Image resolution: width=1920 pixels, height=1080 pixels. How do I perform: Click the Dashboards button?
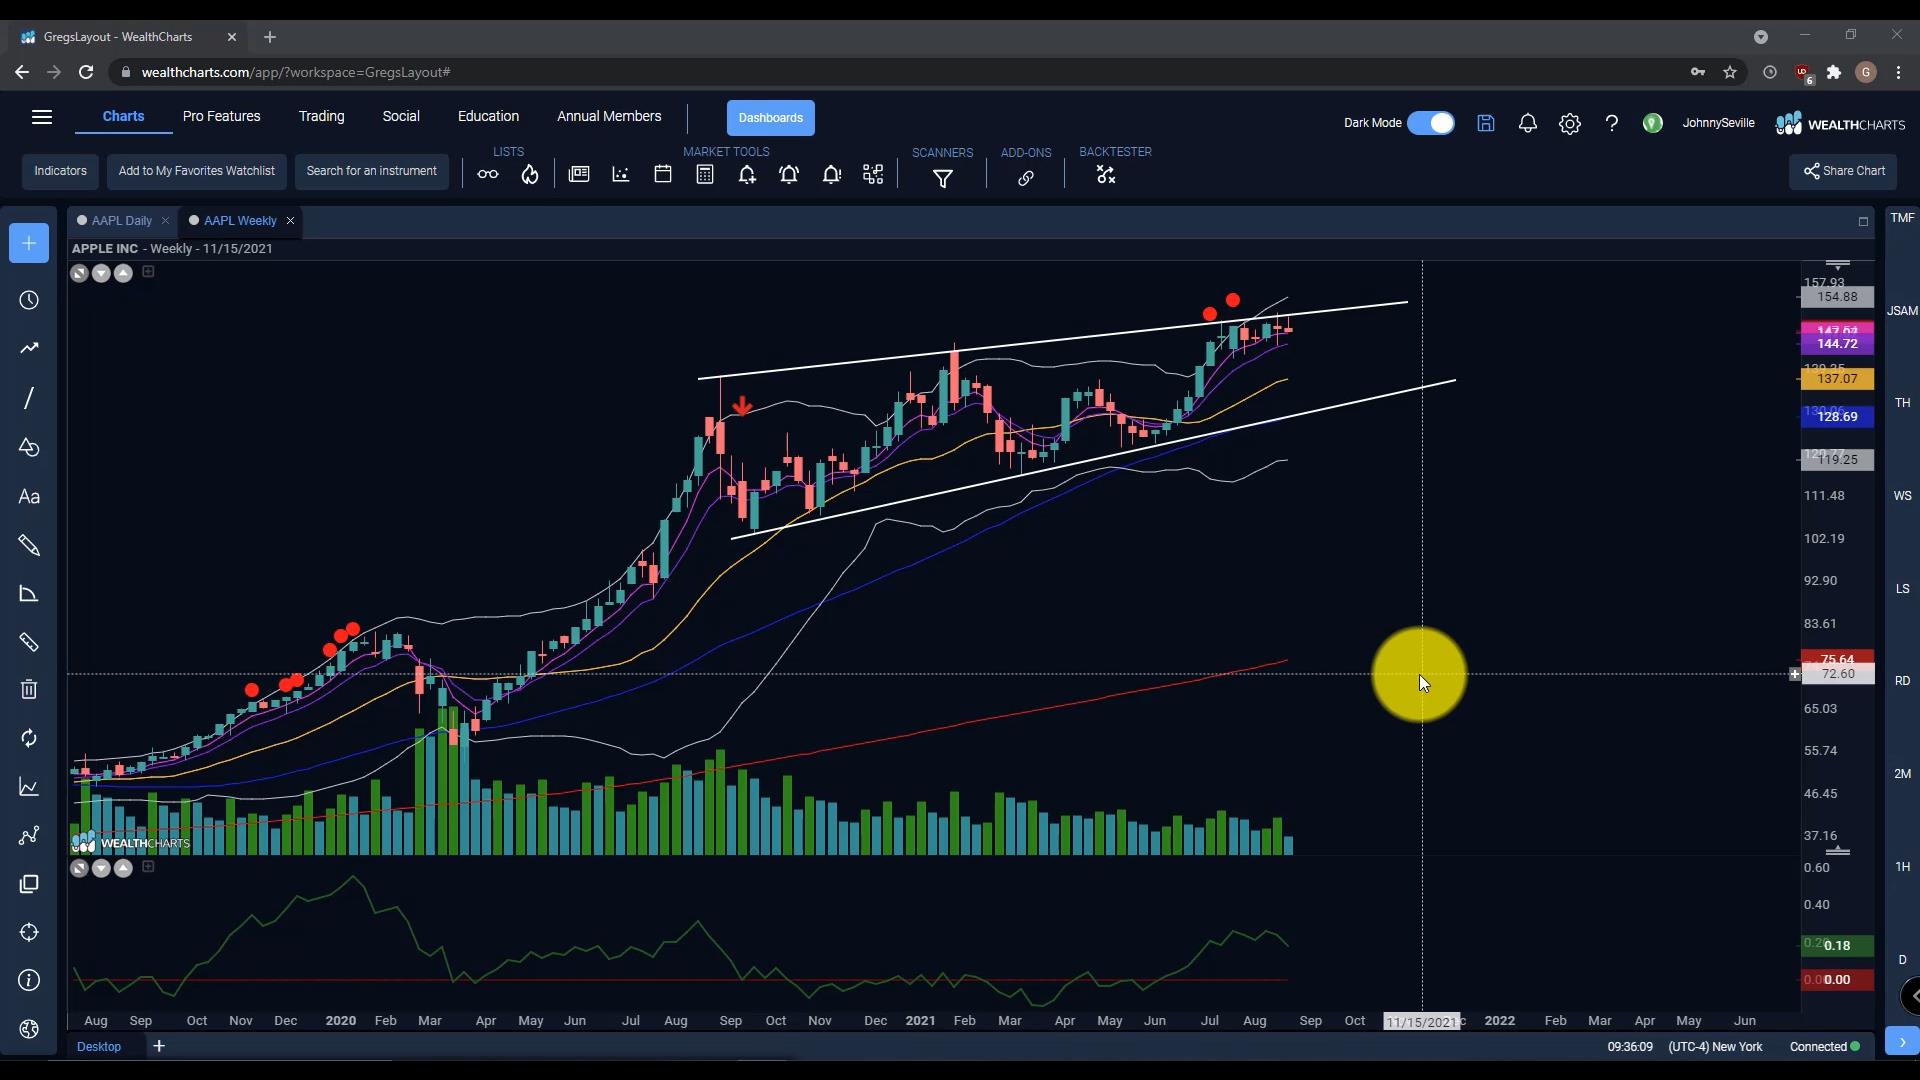click(771, 118)
